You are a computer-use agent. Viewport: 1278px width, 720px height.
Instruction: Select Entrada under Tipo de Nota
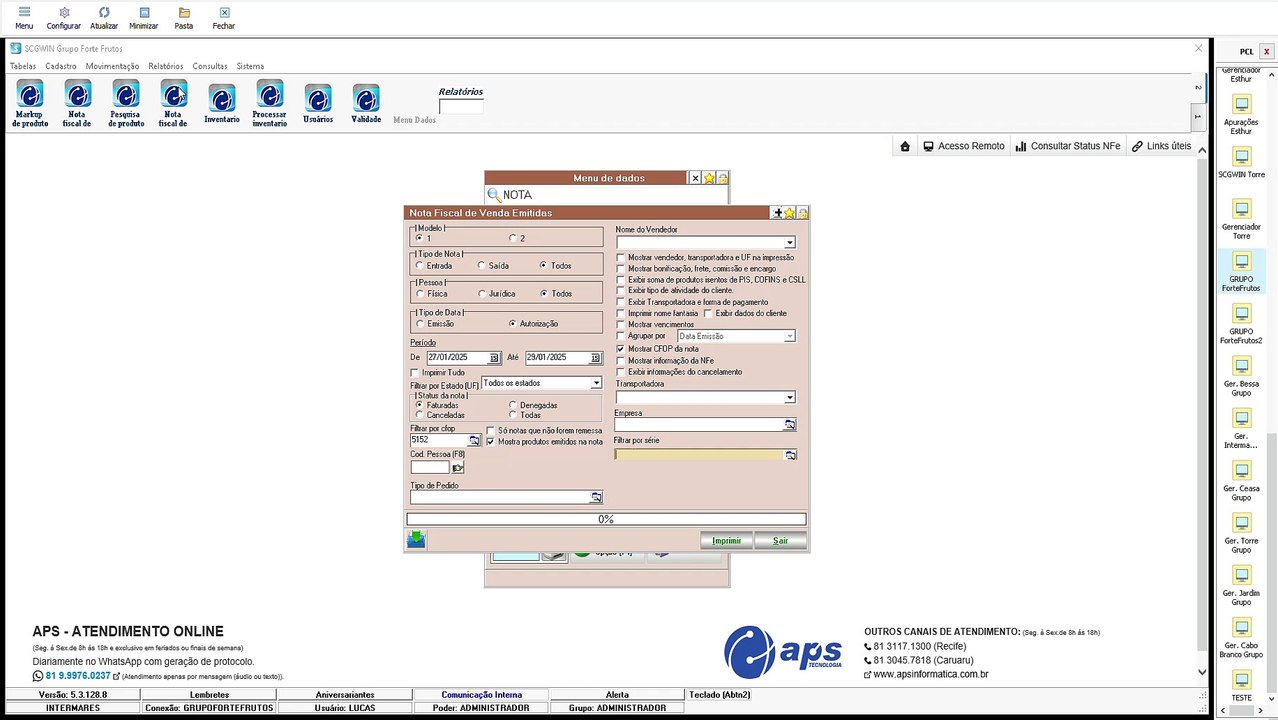tap(420, 266)
